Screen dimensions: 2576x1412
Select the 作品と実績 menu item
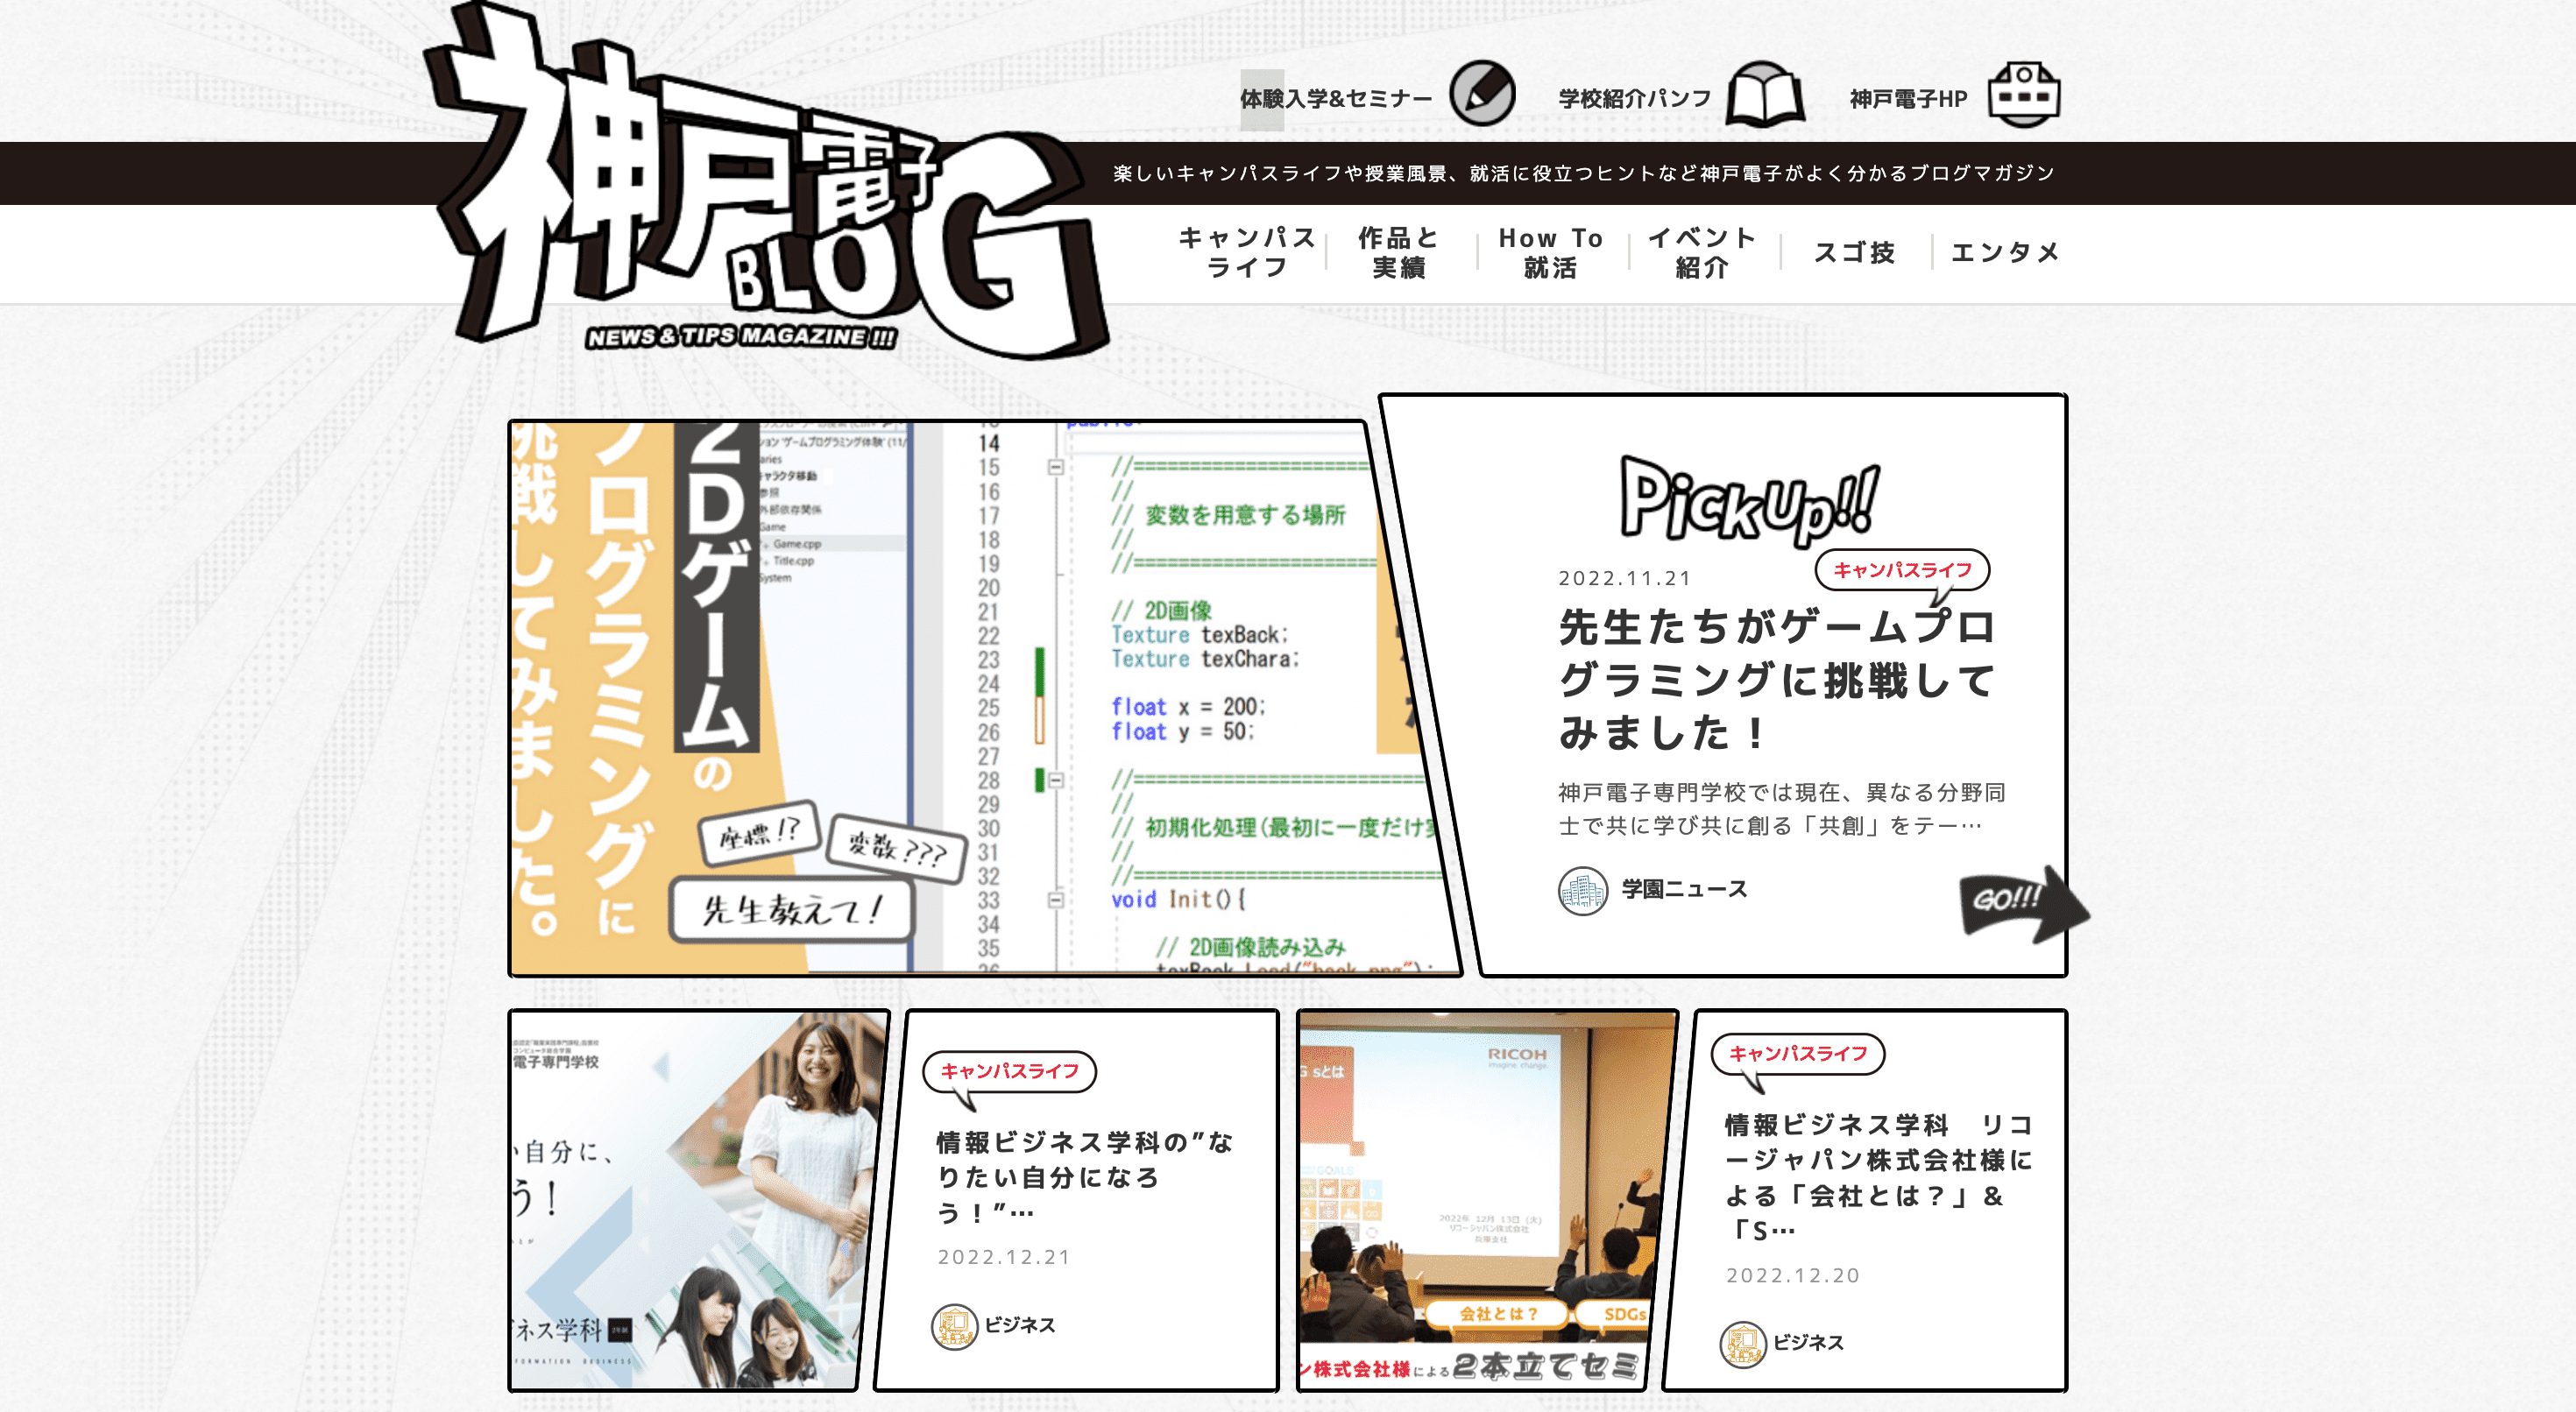(x=1398, y=252)
